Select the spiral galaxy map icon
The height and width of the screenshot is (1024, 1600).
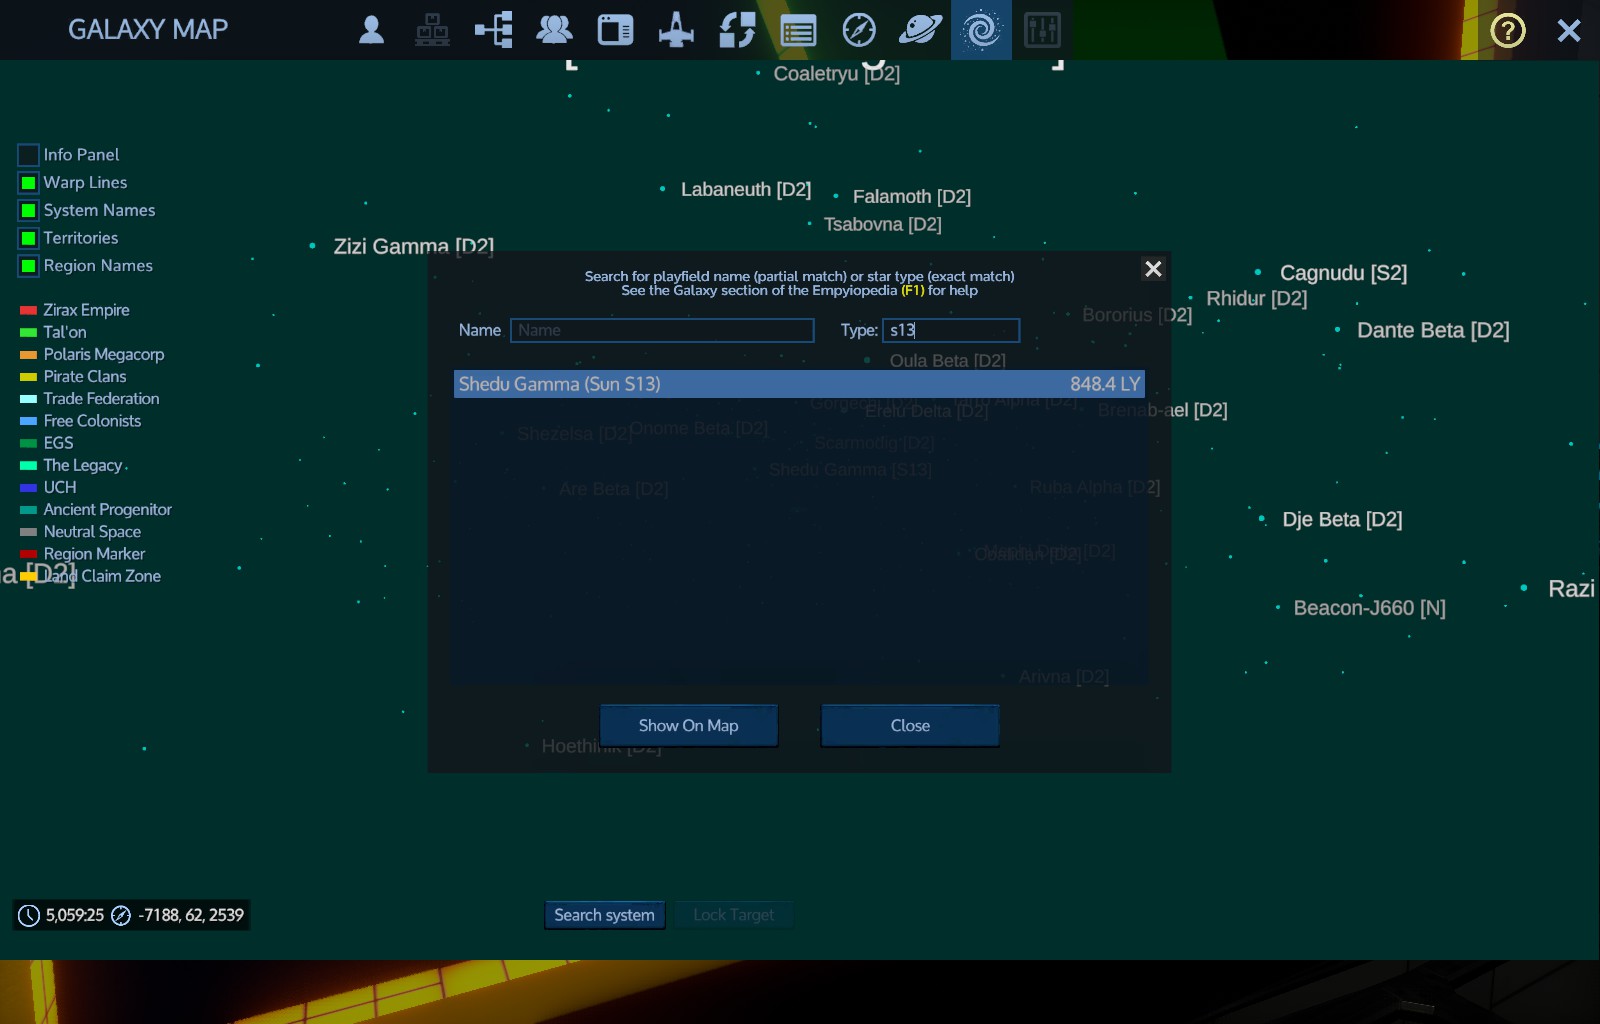(981, 30)
